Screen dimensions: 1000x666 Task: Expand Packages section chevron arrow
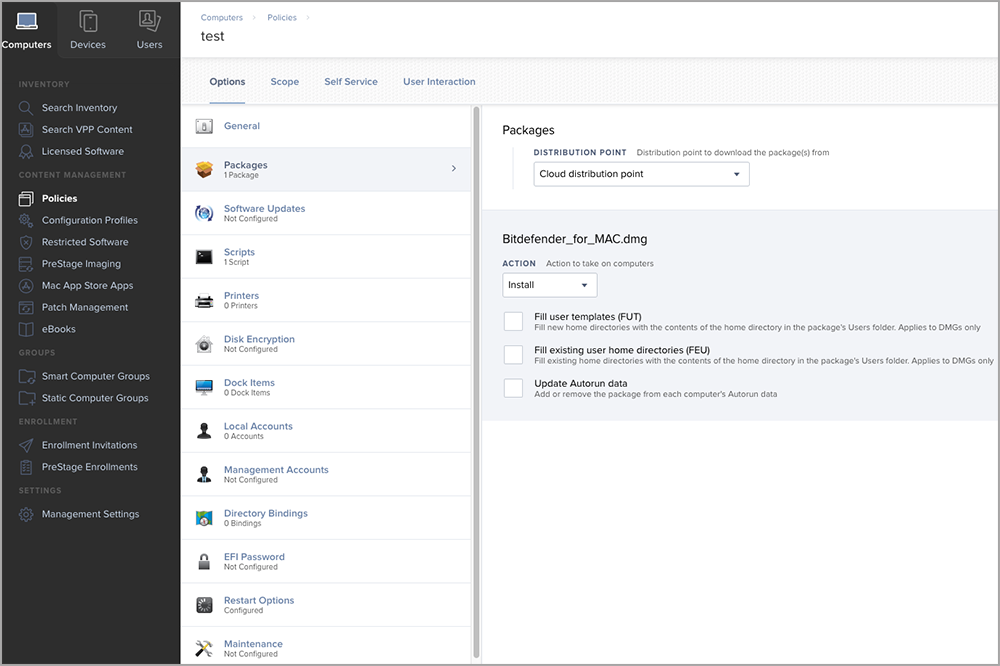coord(454,169)
